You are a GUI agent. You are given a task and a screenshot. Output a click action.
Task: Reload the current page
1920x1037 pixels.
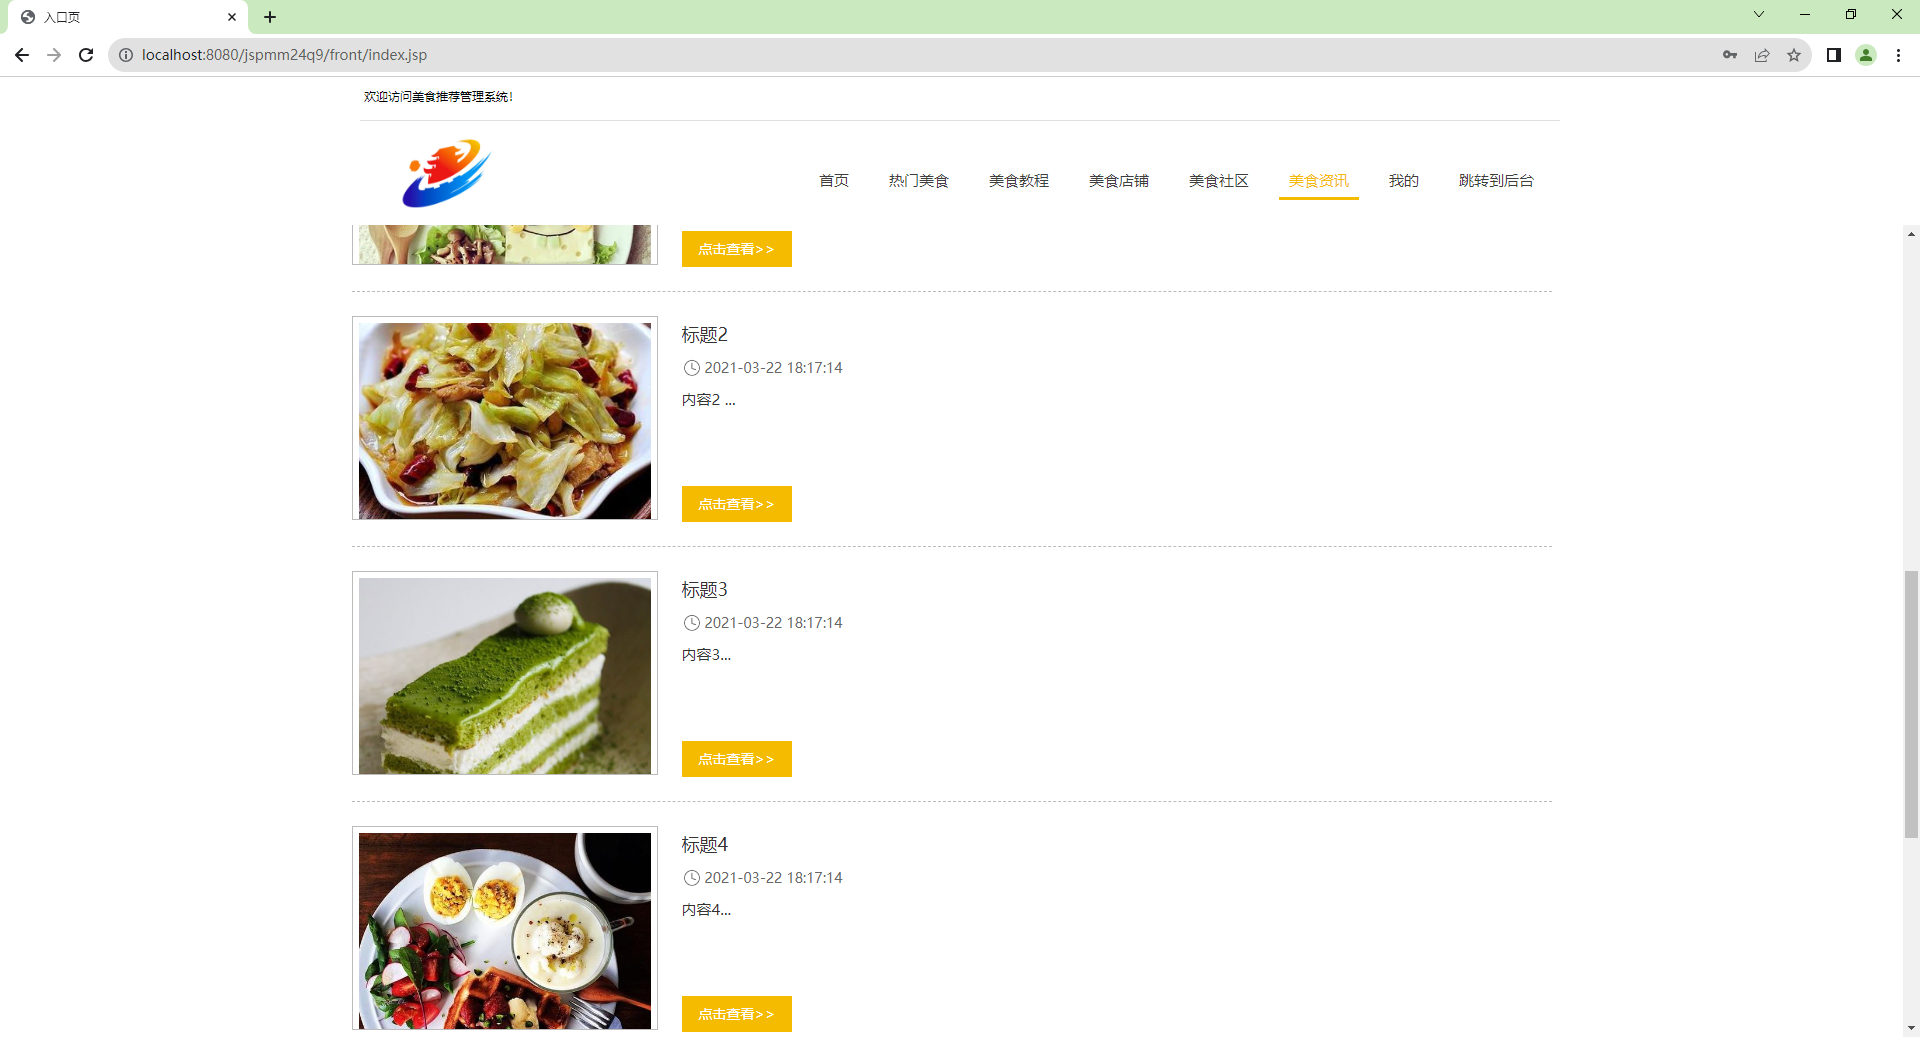[86, 55]
